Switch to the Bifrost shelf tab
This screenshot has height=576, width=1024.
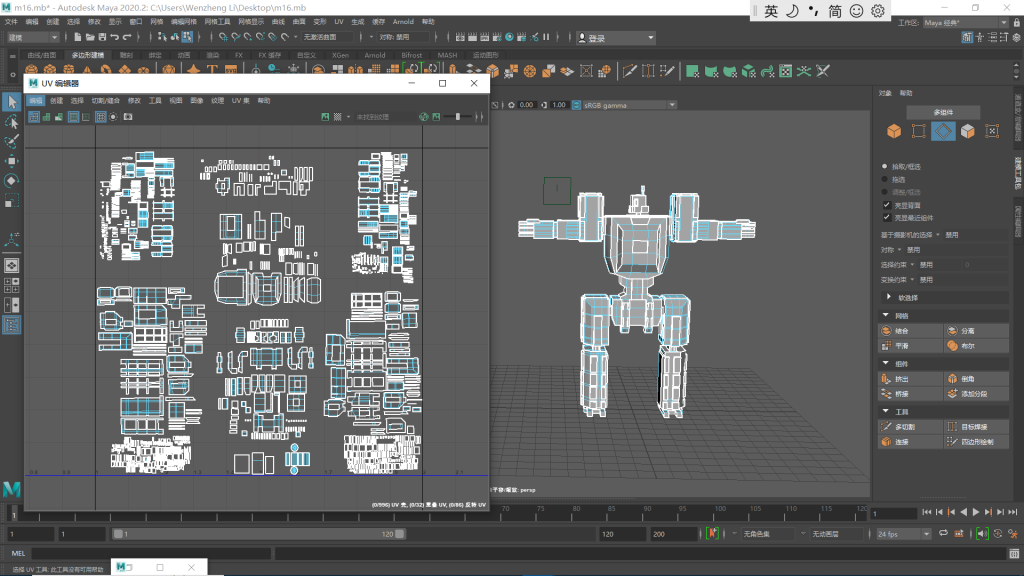coord(411,55)
